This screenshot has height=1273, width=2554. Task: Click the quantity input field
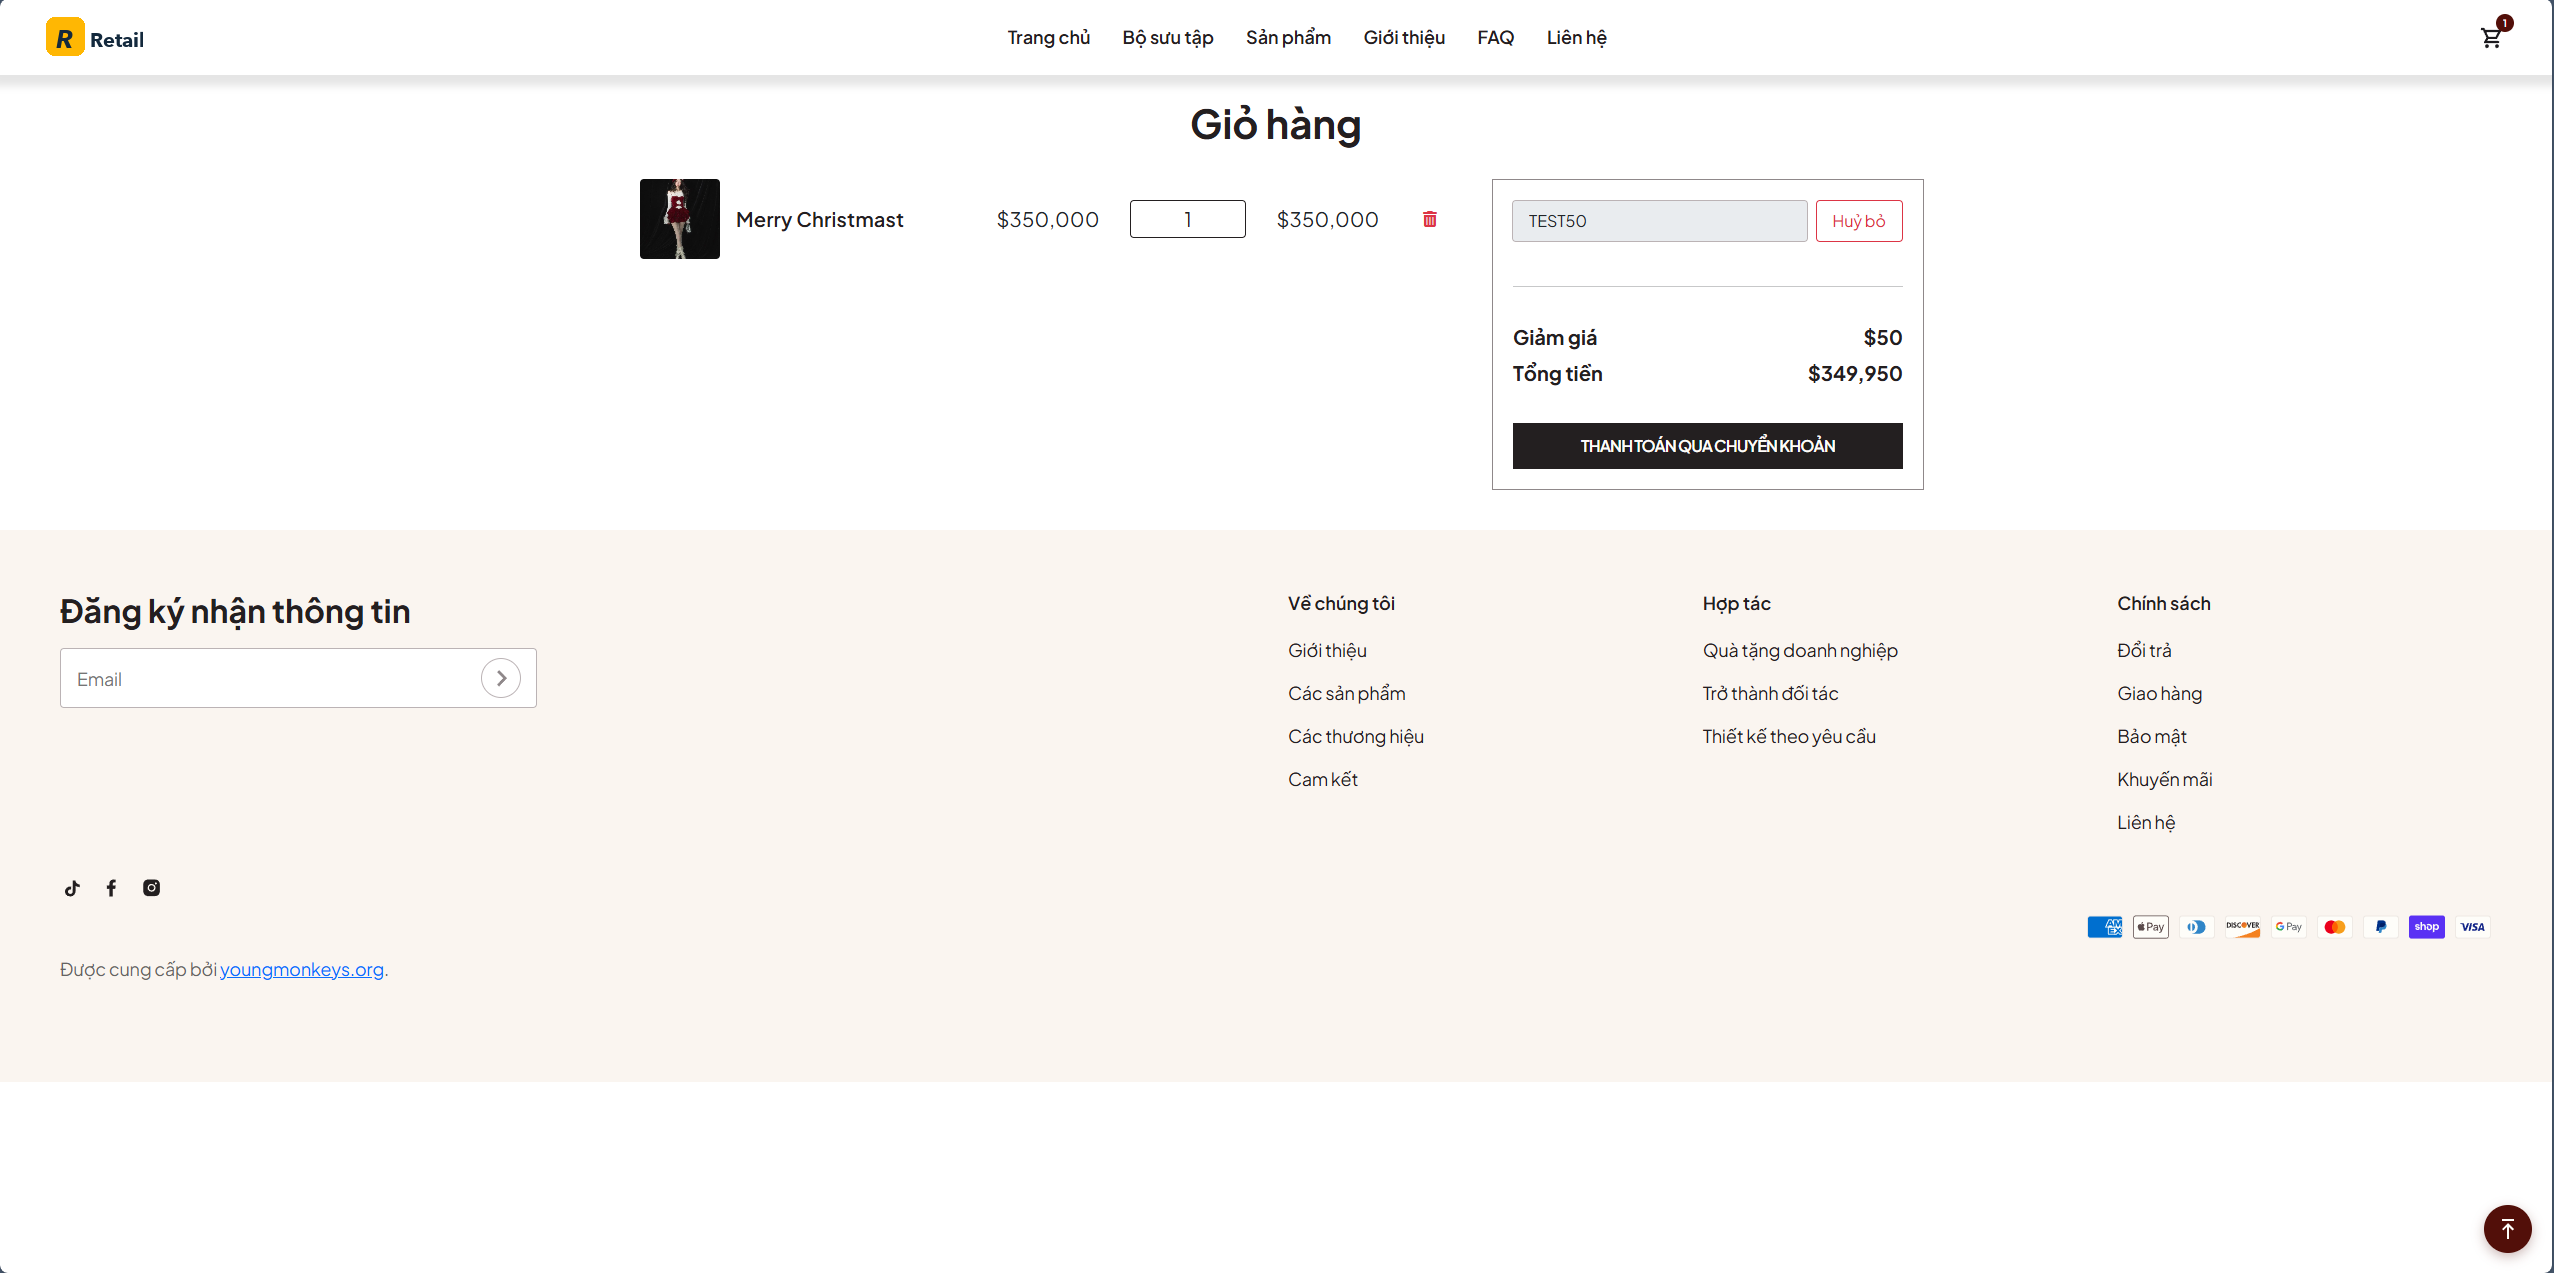1187,219
